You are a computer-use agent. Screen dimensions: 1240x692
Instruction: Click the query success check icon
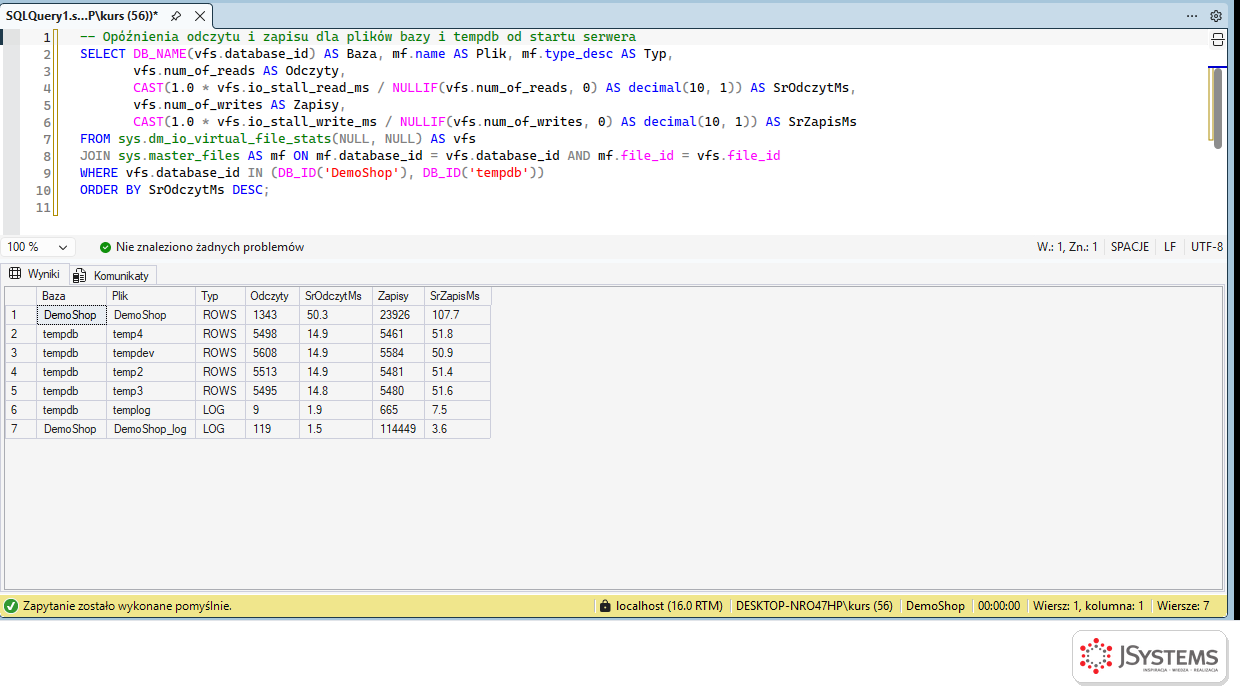[11, 606]
